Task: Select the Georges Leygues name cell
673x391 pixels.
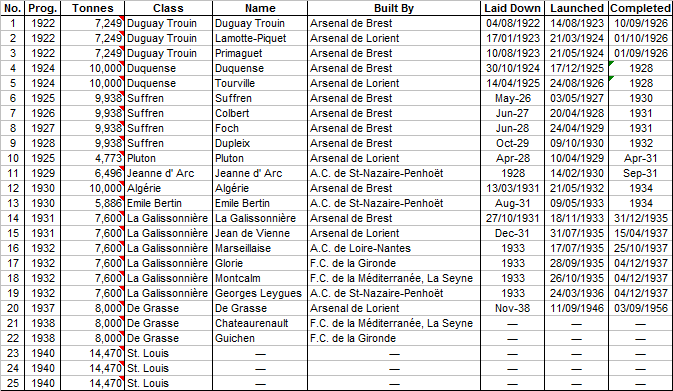Action: (x=260, y=293)
